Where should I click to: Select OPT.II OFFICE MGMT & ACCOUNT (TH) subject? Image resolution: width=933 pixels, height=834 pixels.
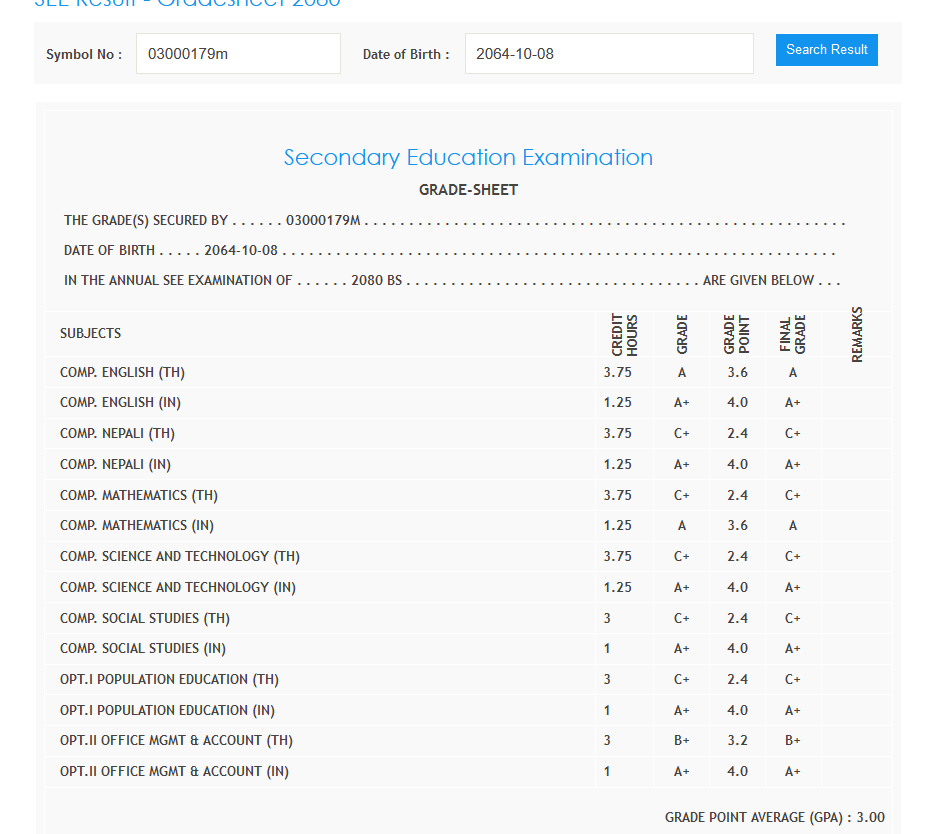pyautogui.click(x=176, y=741)
